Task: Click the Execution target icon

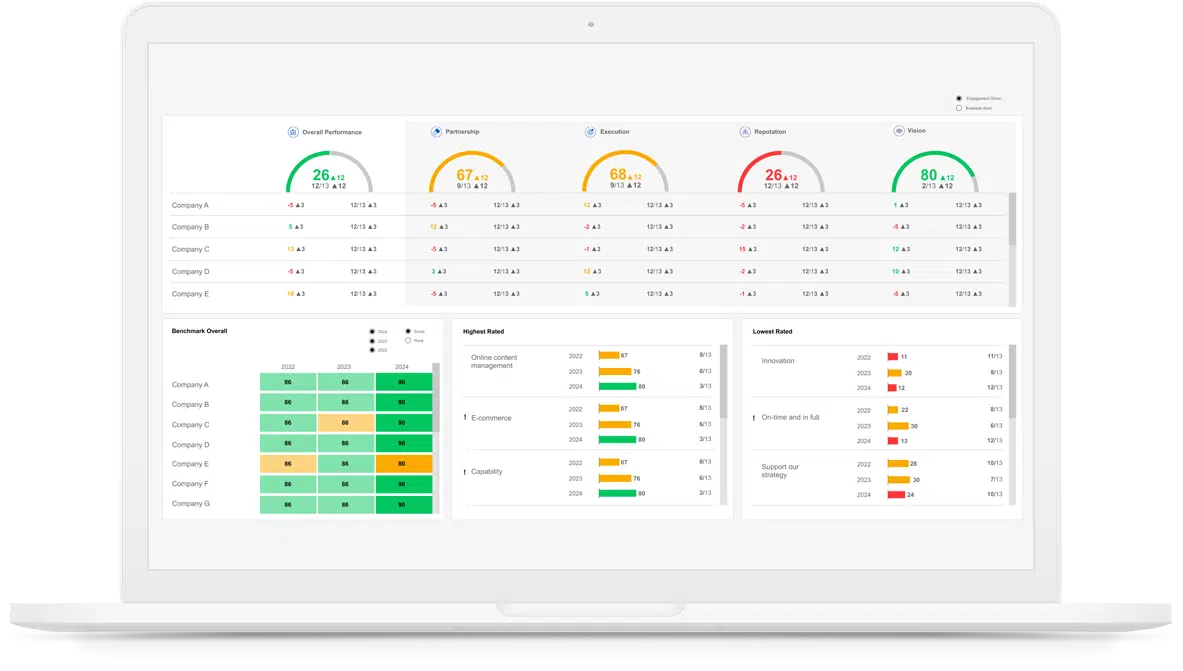Action: point(591,132)
